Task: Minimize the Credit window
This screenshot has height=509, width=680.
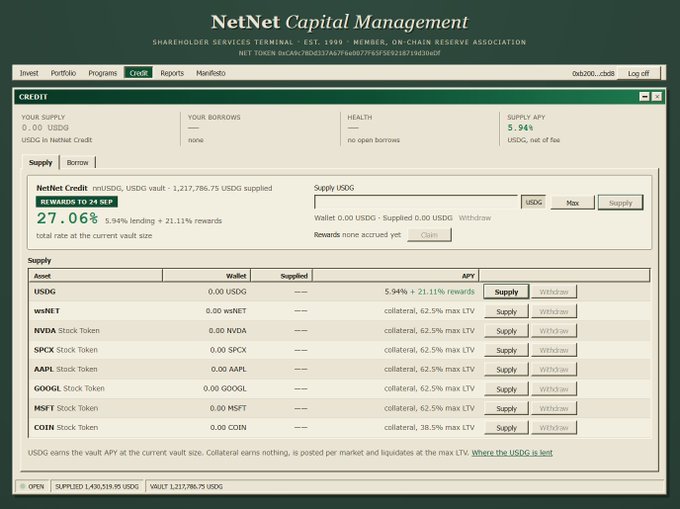Action: click(x=644, y=97)
